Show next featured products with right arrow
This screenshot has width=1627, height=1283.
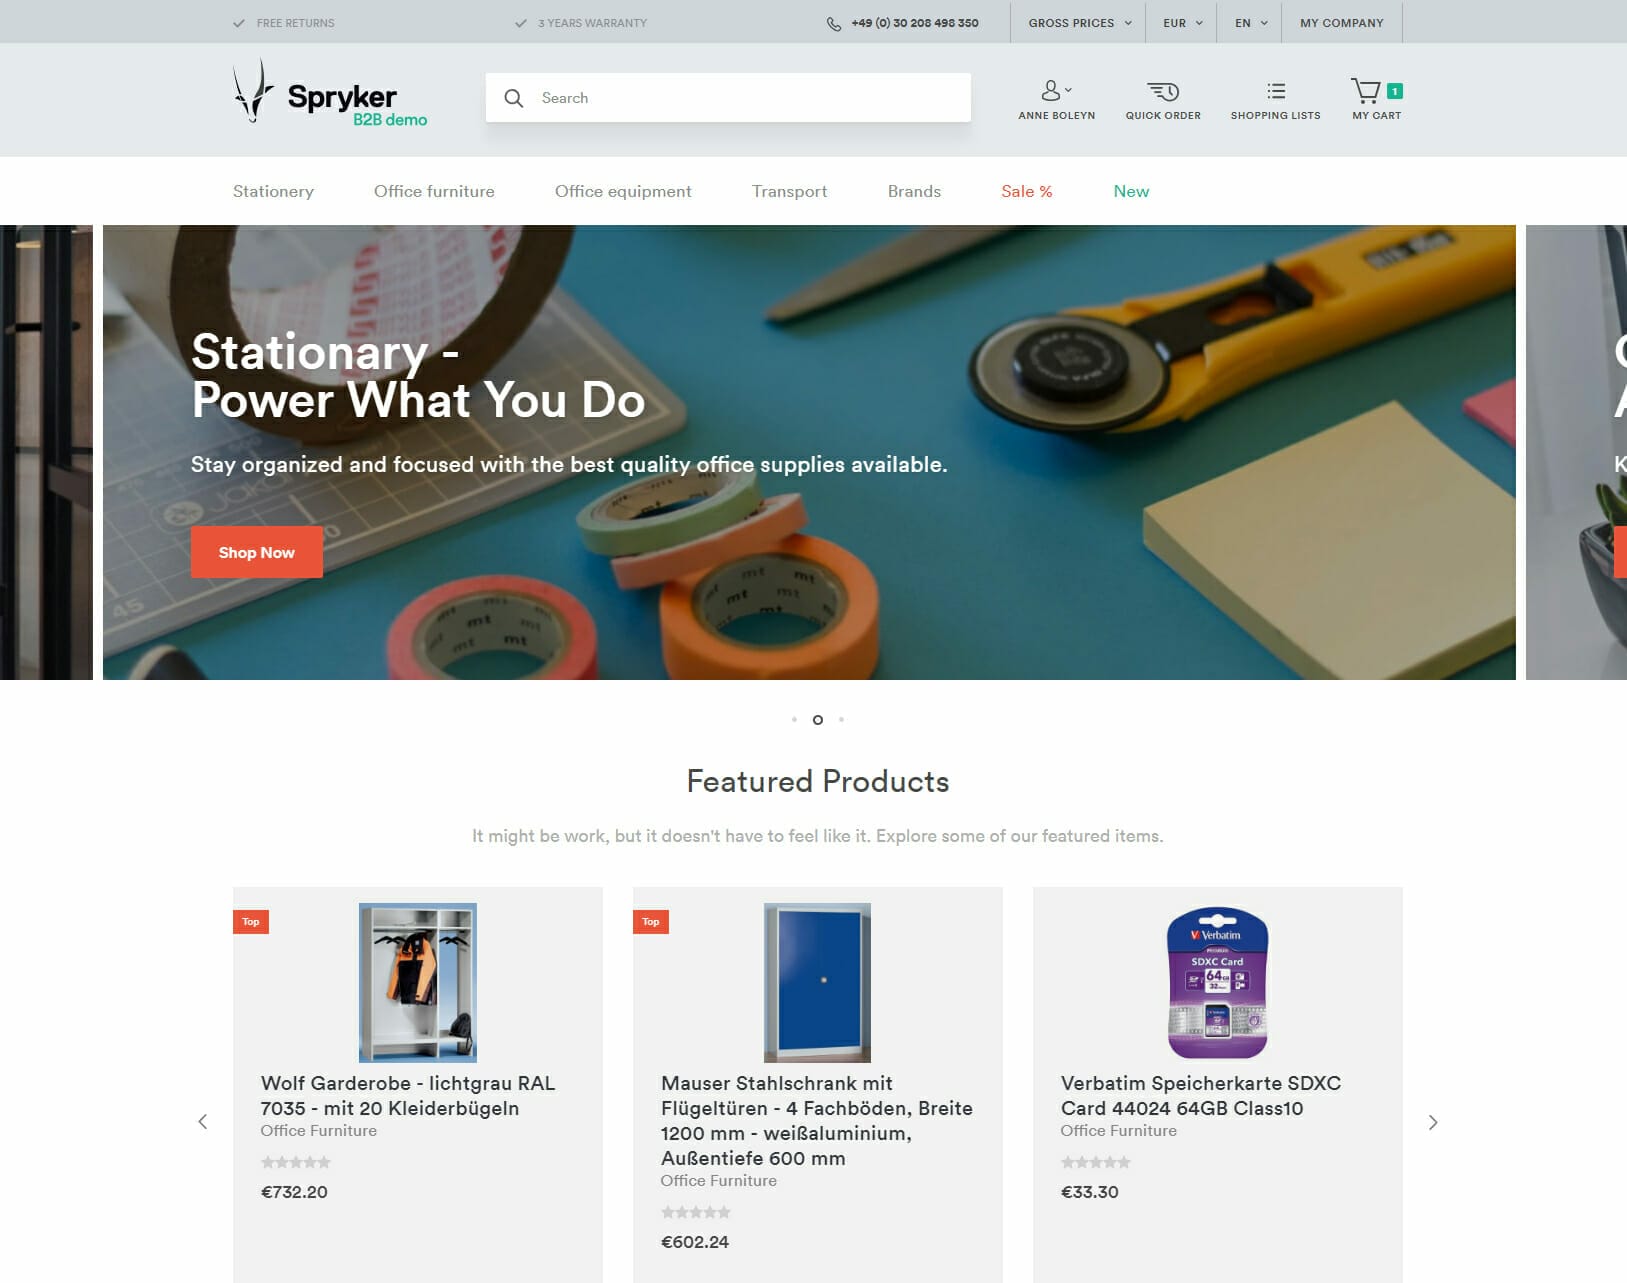click(1433, 1122)
